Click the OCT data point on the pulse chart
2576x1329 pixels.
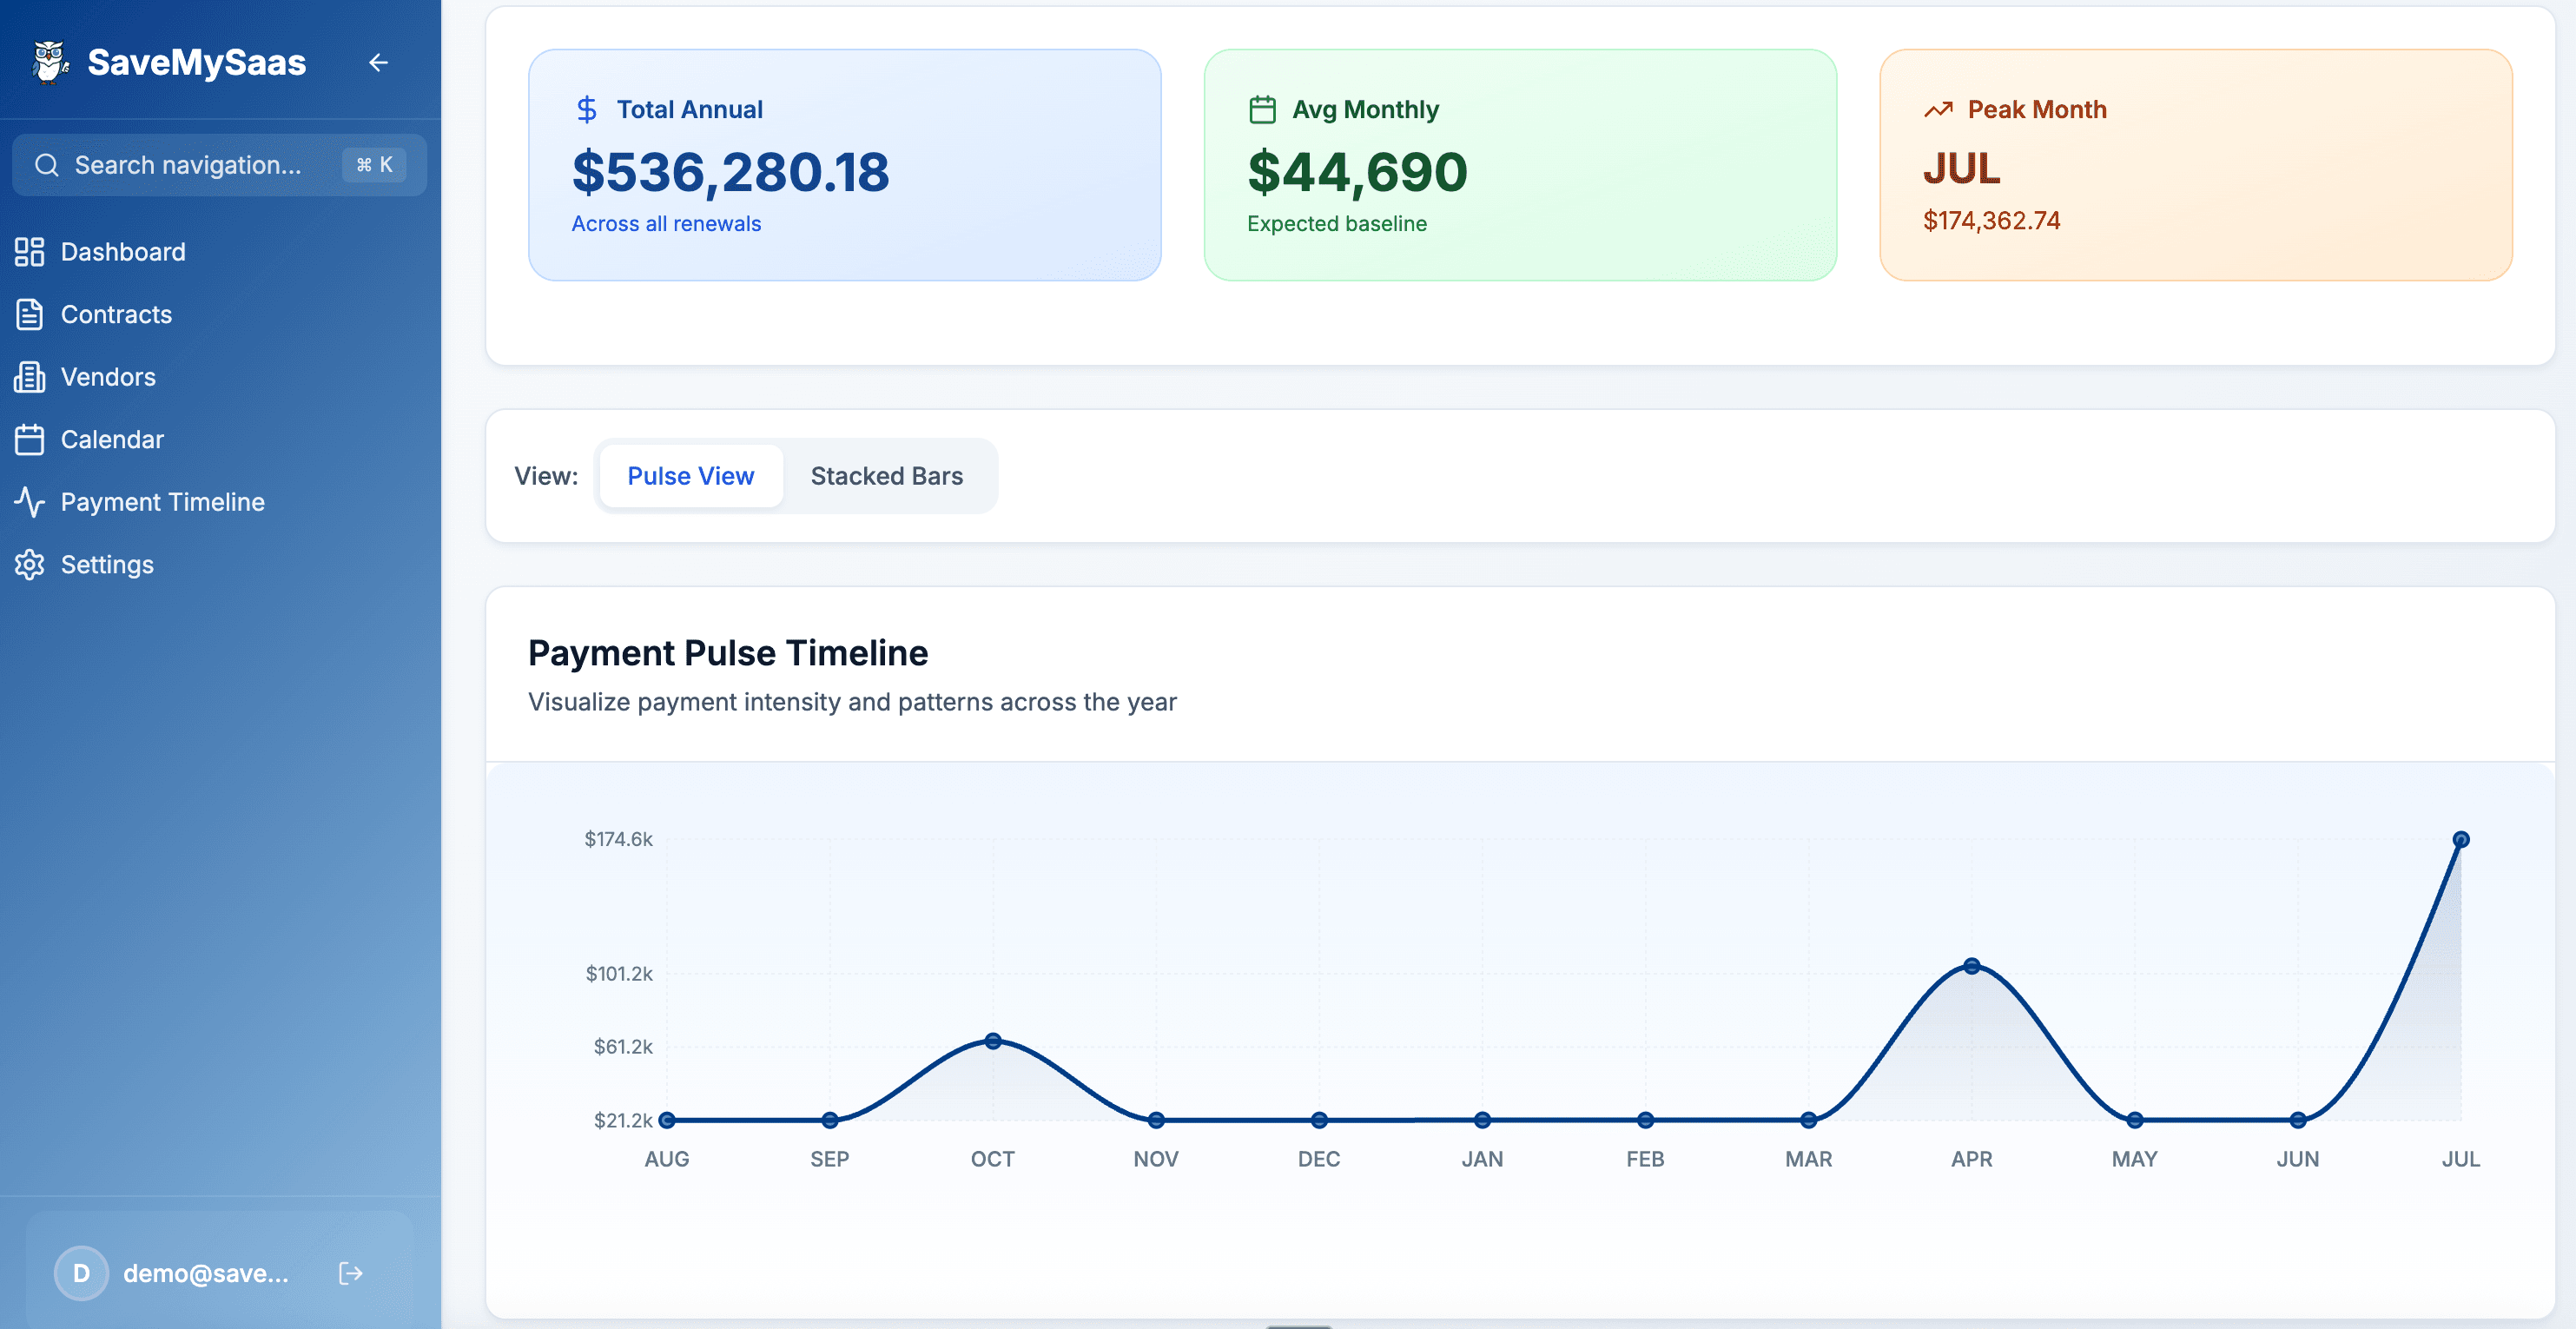coord(993,1041)
